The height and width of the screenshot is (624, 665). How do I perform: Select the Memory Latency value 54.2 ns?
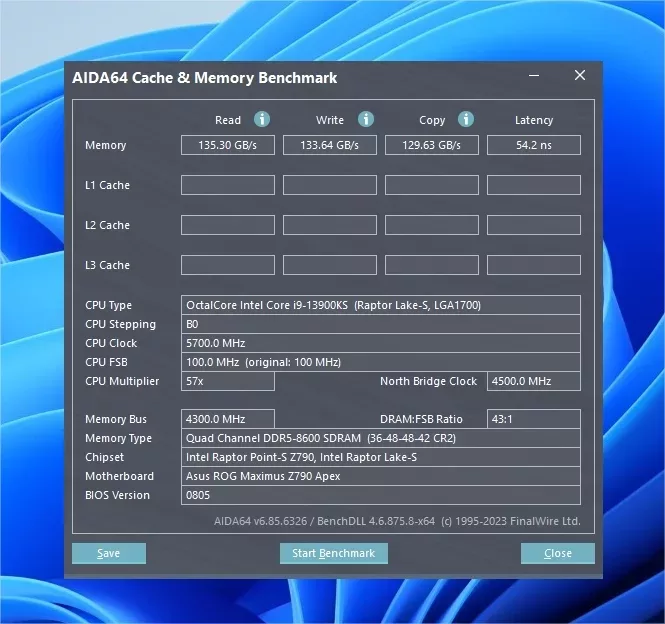point(534,145)
